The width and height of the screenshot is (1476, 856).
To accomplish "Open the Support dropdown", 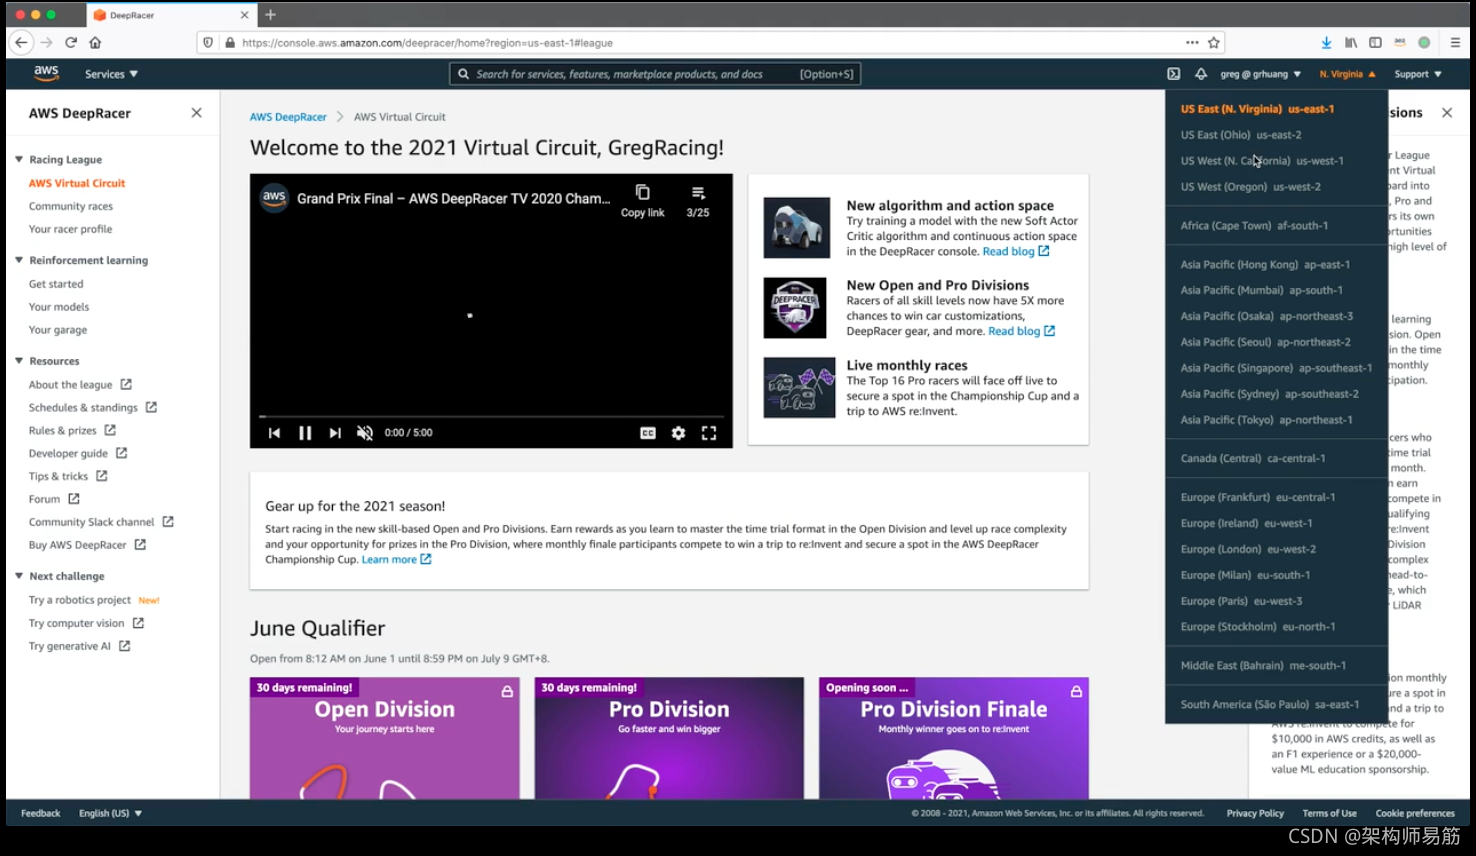I will (x=1418, y=74).
